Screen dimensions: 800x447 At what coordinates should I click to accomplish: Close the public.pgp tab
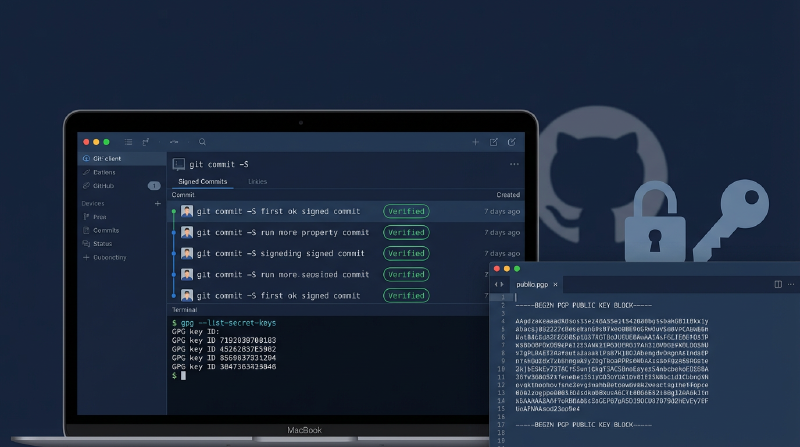[x=555, y=285]
